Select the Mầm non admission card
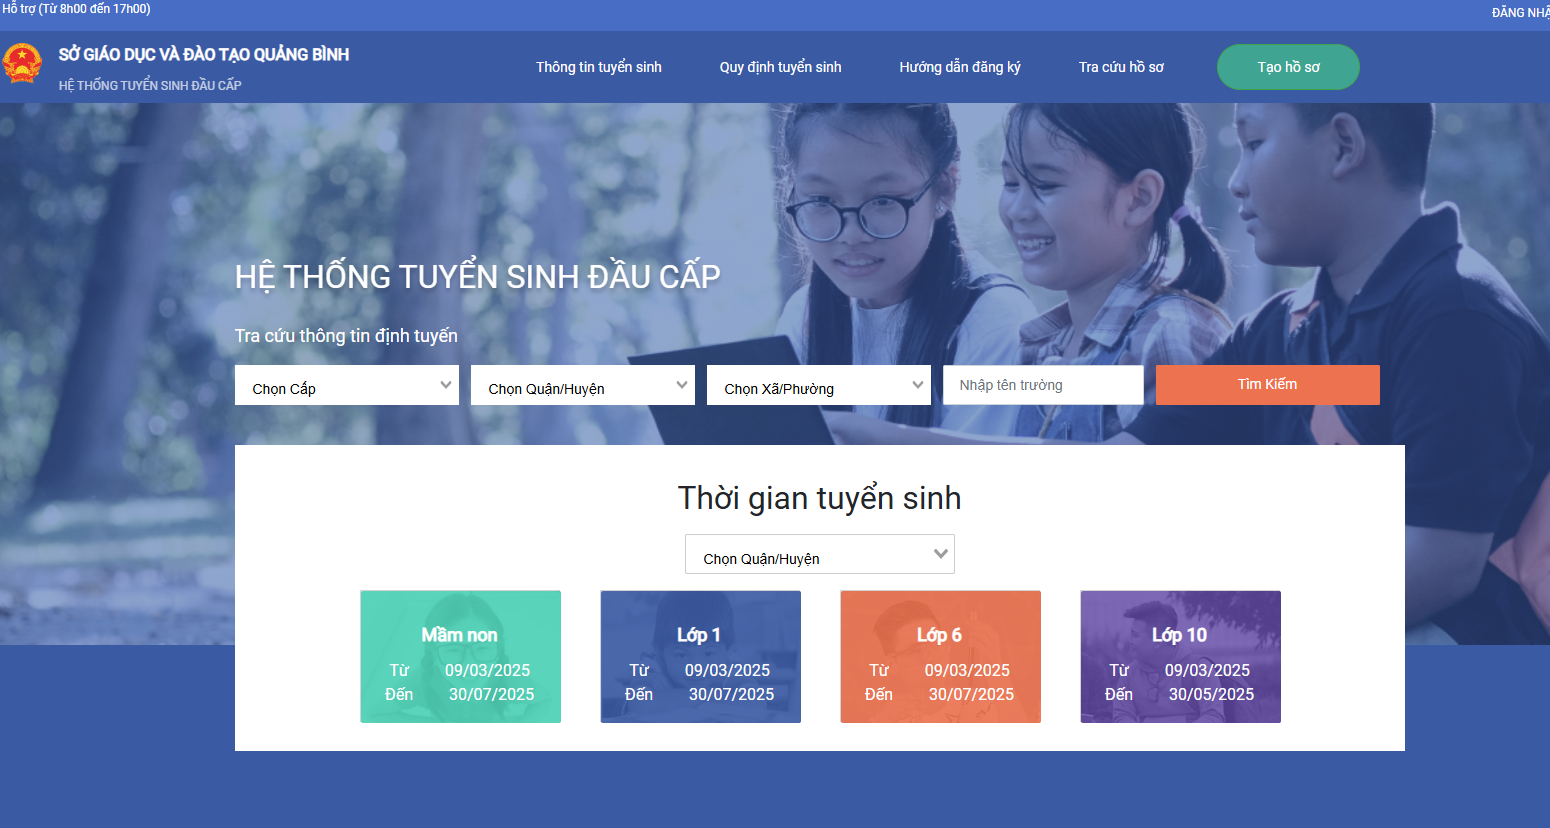Image resolution: width=1550 pixels, height=828 pixels. (460, 657)
